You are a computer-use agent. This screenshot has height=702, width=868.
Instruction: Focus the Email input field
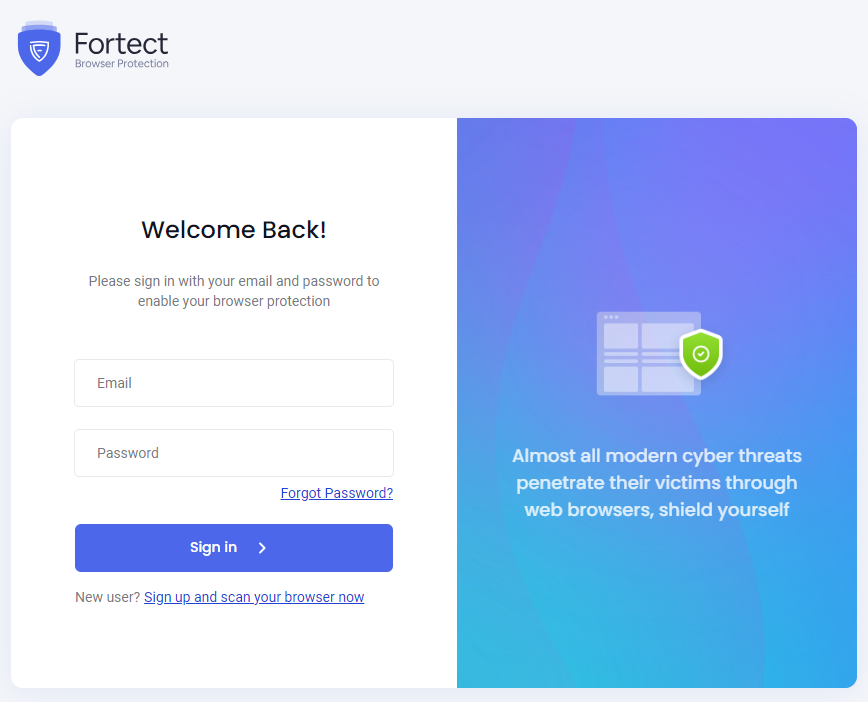(x=234, y=383)
